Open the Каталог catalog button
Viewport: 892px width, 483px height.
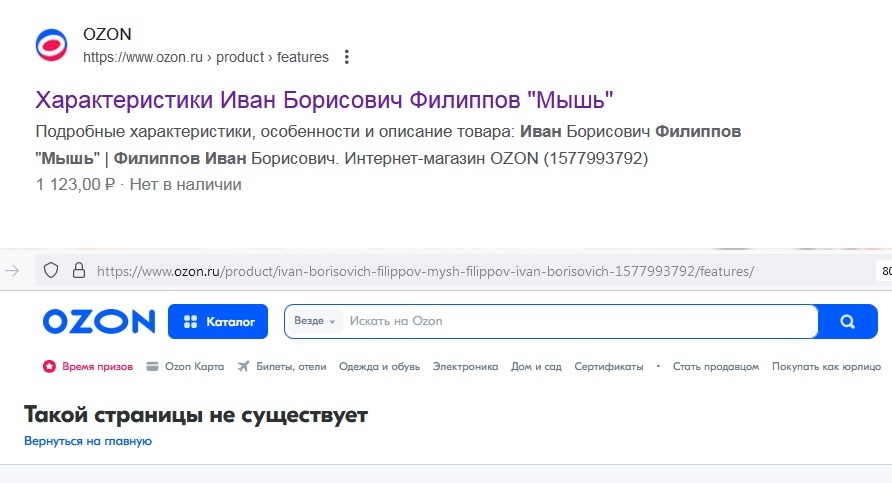(218, 322)
